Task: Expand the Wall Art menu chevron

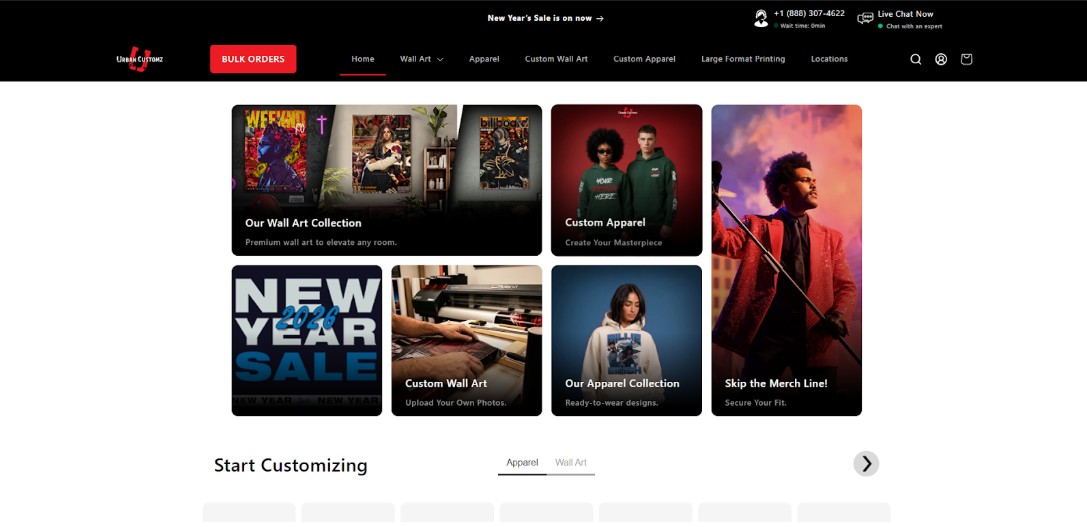Action: click(x=440, y=60)
